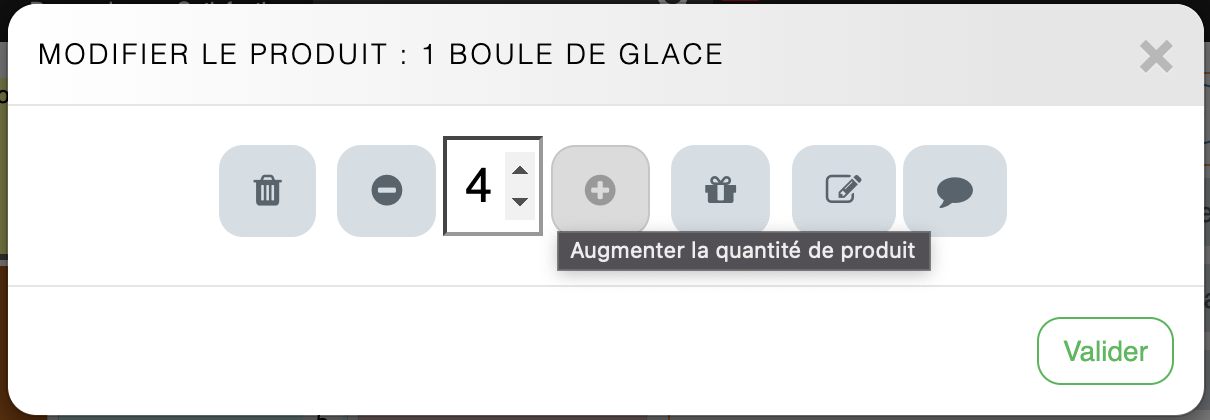
Task: Focus the quantity input field showing 4
Action: click(x=478, y=187)
